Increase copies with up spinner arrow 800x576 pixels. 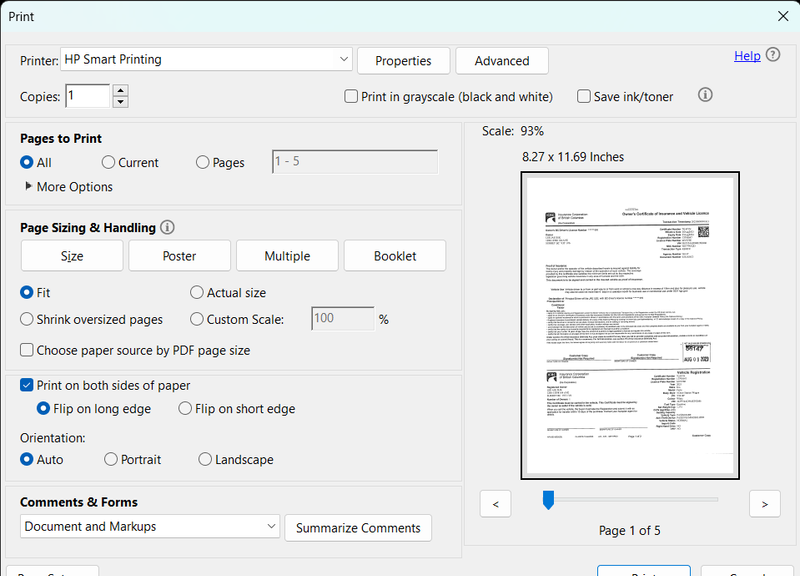(x=120, y=91)
